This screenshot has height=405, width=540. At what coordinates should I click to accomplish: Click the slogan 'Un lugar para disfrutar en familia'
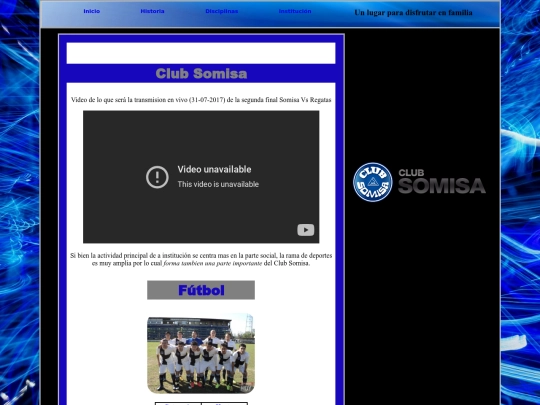click(x=413, y=13)
